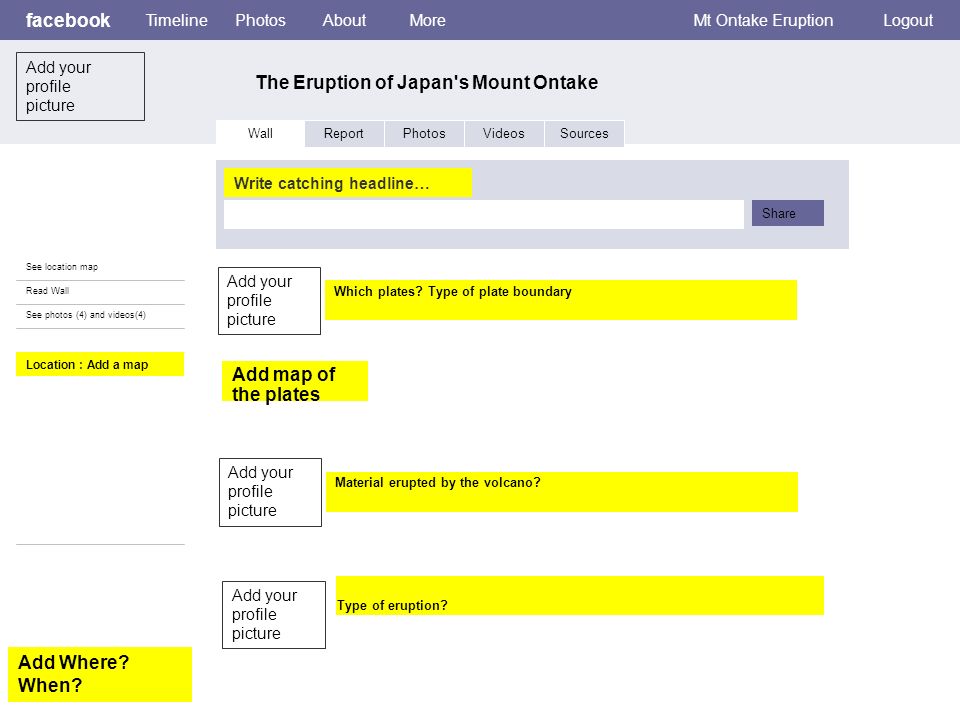
Task: Switch to the Report tab
Action: tap(343, 133)
